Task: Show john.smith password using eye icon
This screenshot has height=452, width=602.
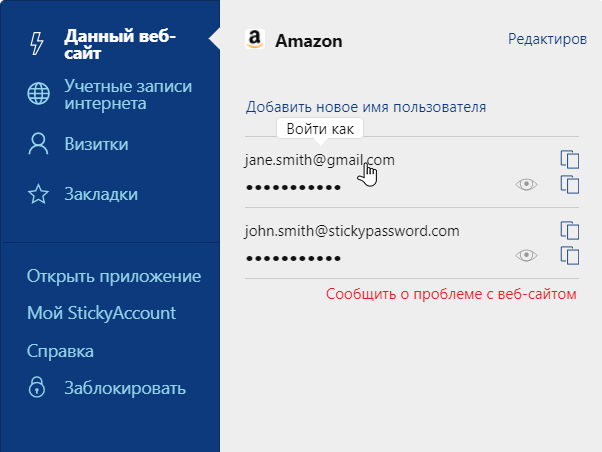Action: (x=526, y=255)
